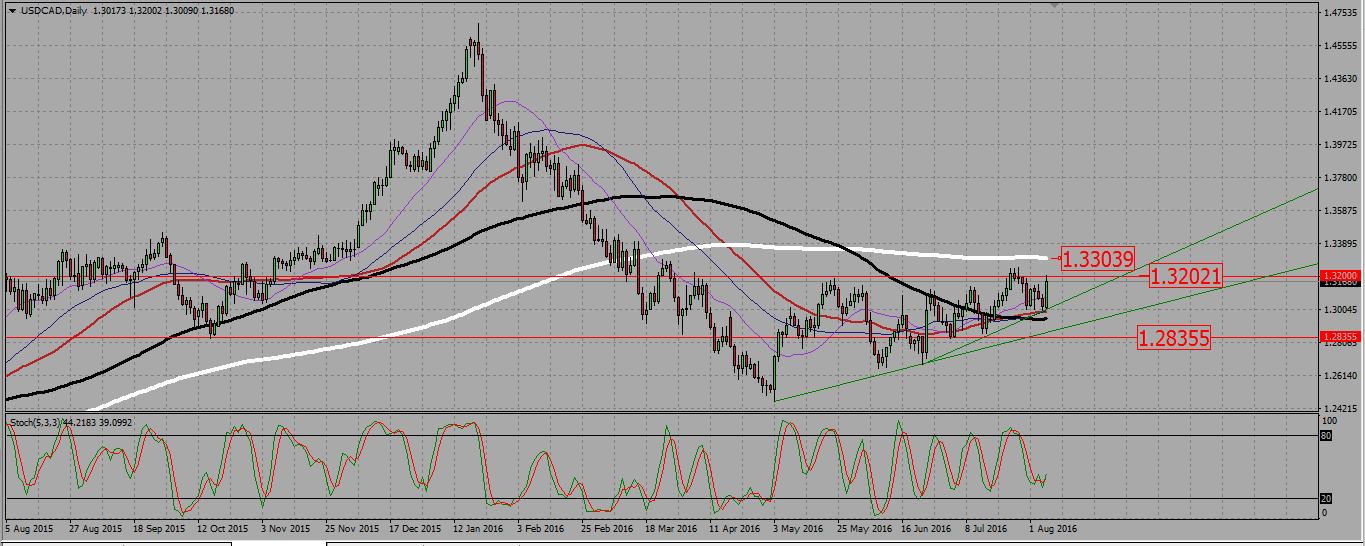The image size is (1365, 546).
Task: Click the 12 Oct 2015 date label
Action: click(222, 528)
